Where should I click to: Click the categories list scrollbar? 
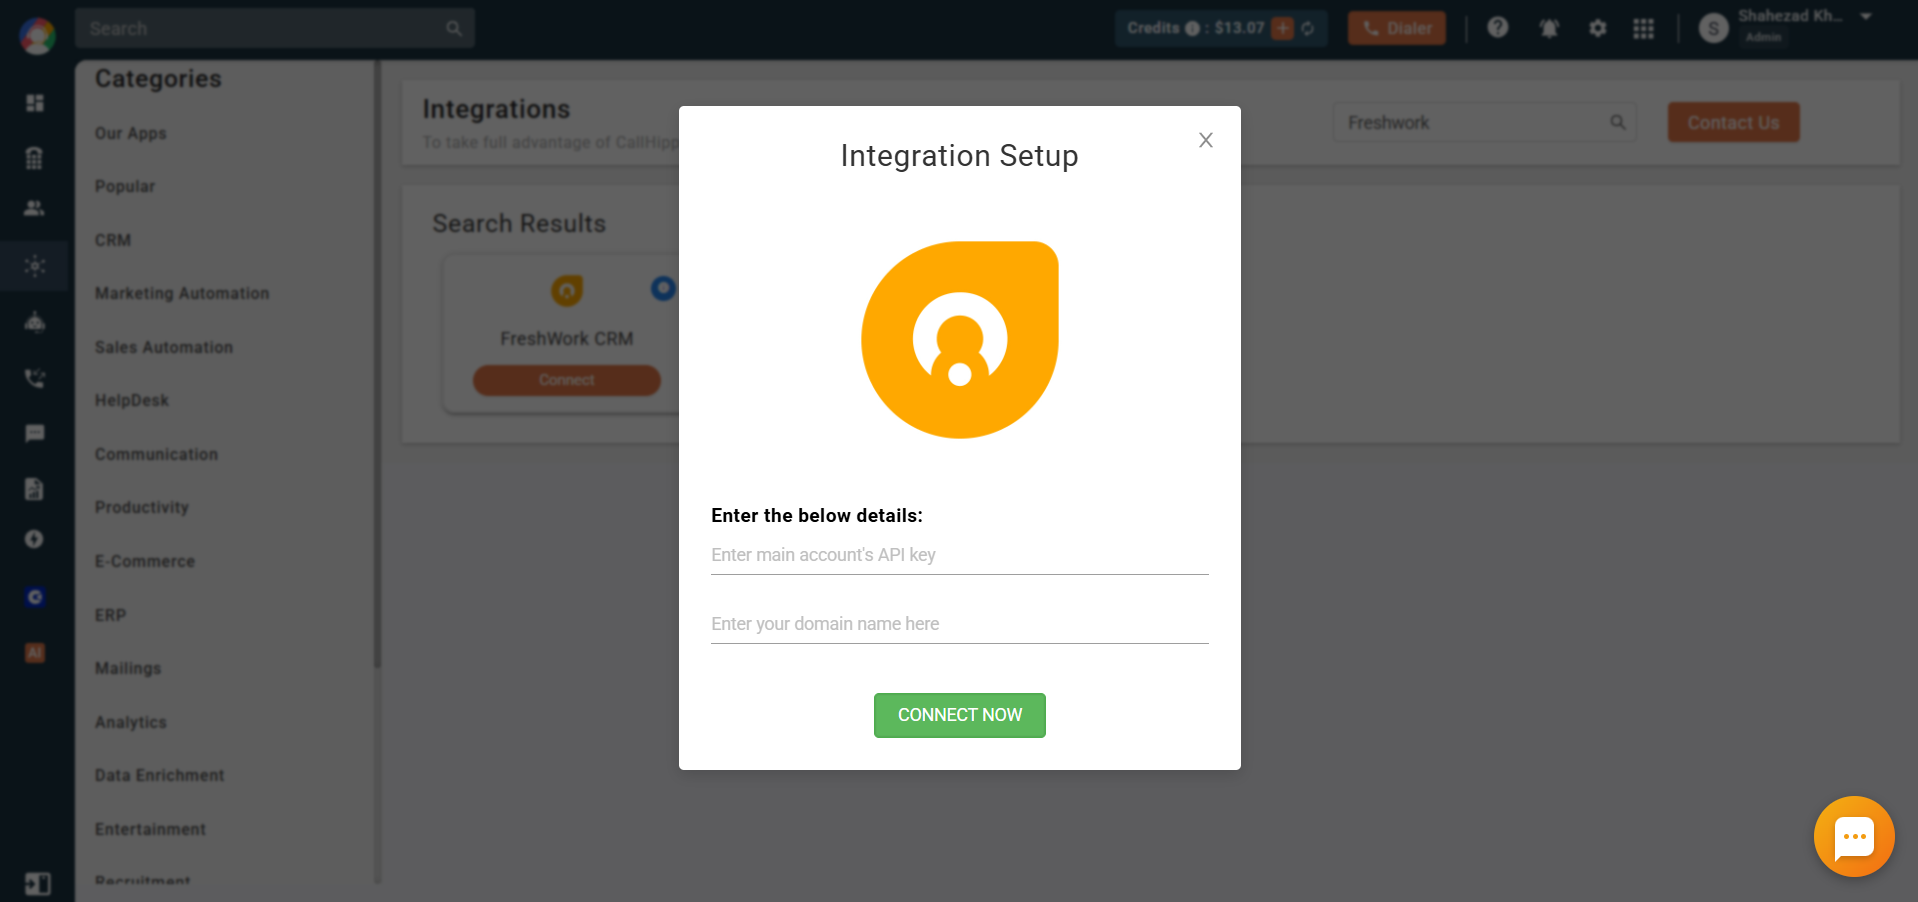377,365
